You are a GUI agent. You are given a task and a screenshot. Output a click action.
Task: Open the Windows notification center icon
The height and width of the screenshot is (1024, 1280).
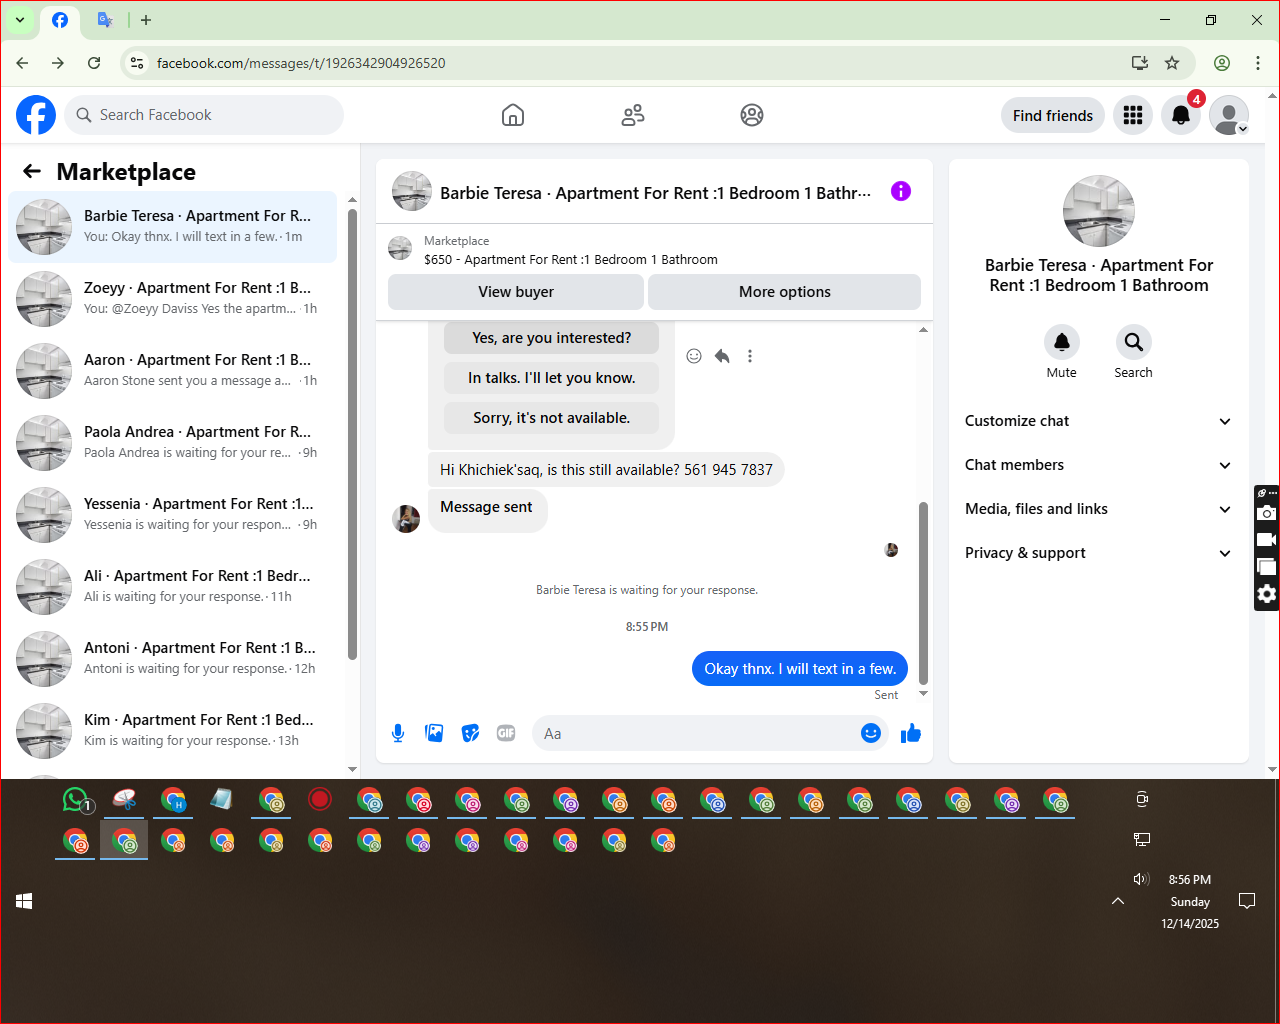[1247, 901]
